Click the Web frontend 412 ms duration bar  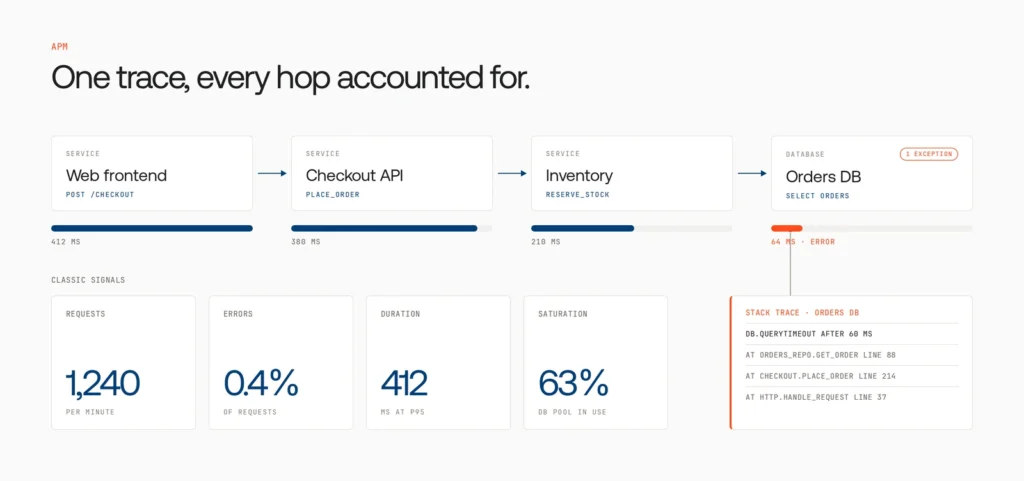(x=152, y=228)
